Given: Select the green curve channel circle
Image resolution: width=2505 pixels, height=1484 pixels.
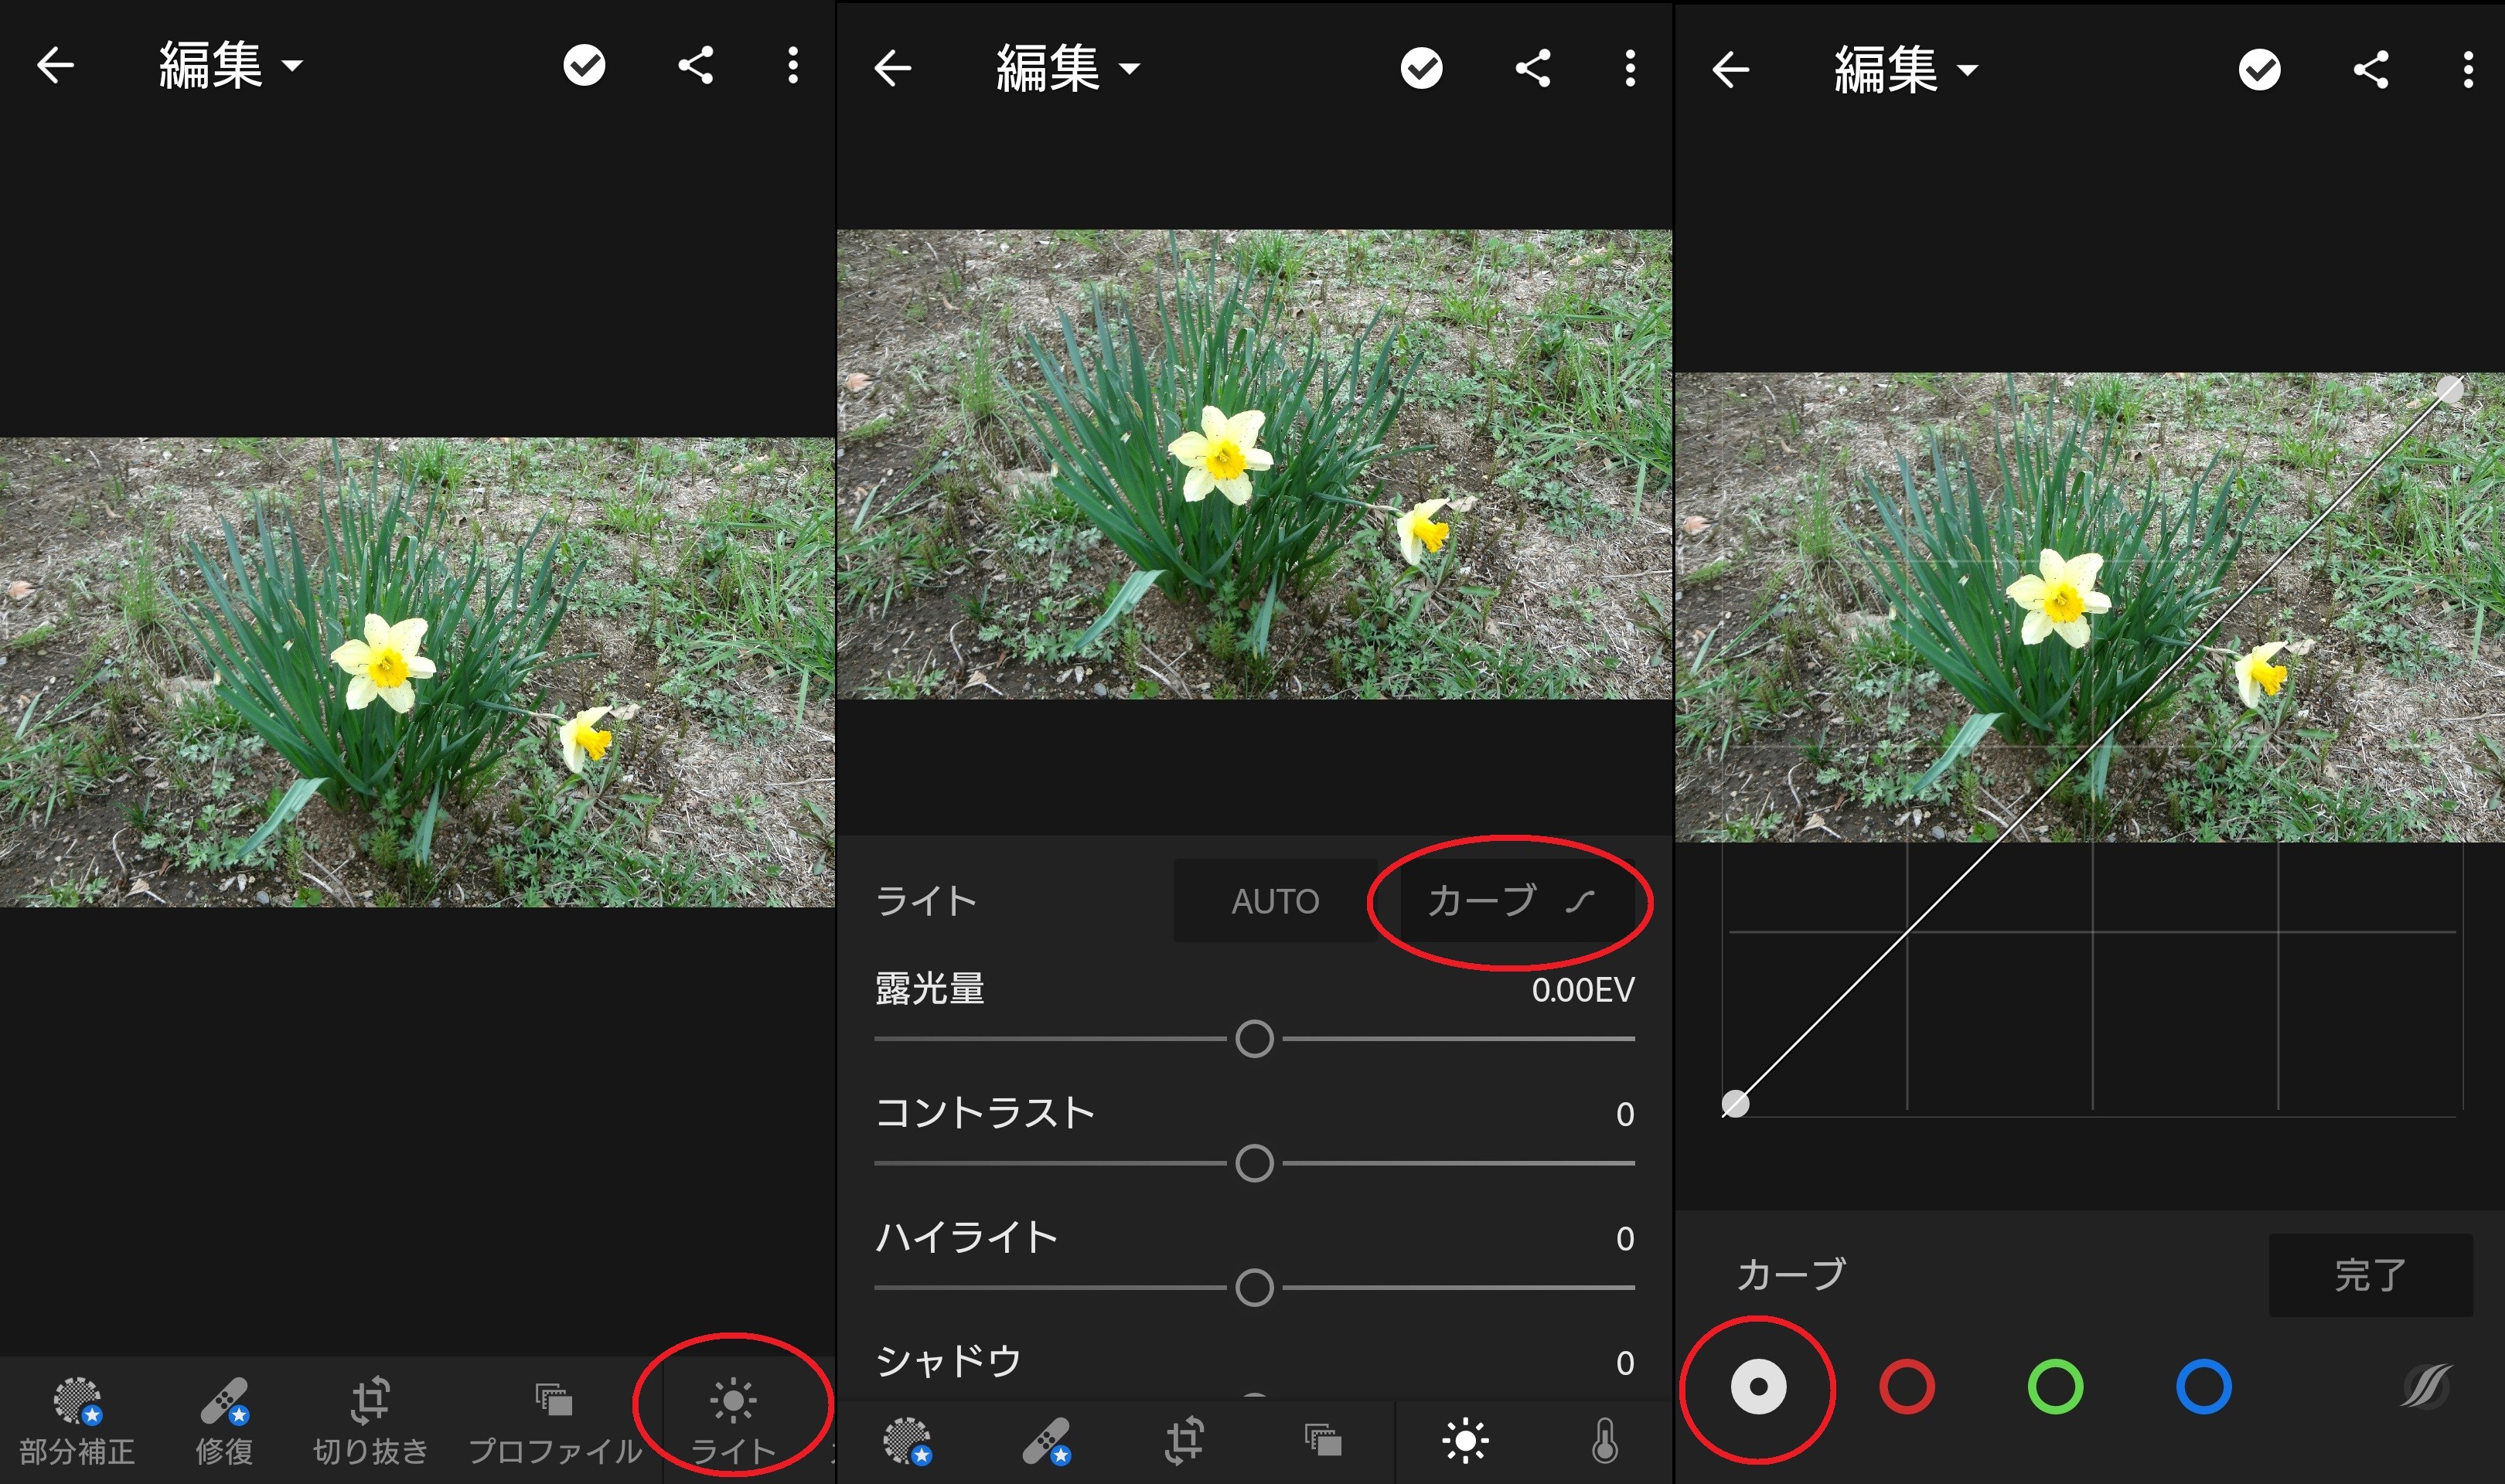Looking at the screenshot, I should (x=2055, y=1387).
